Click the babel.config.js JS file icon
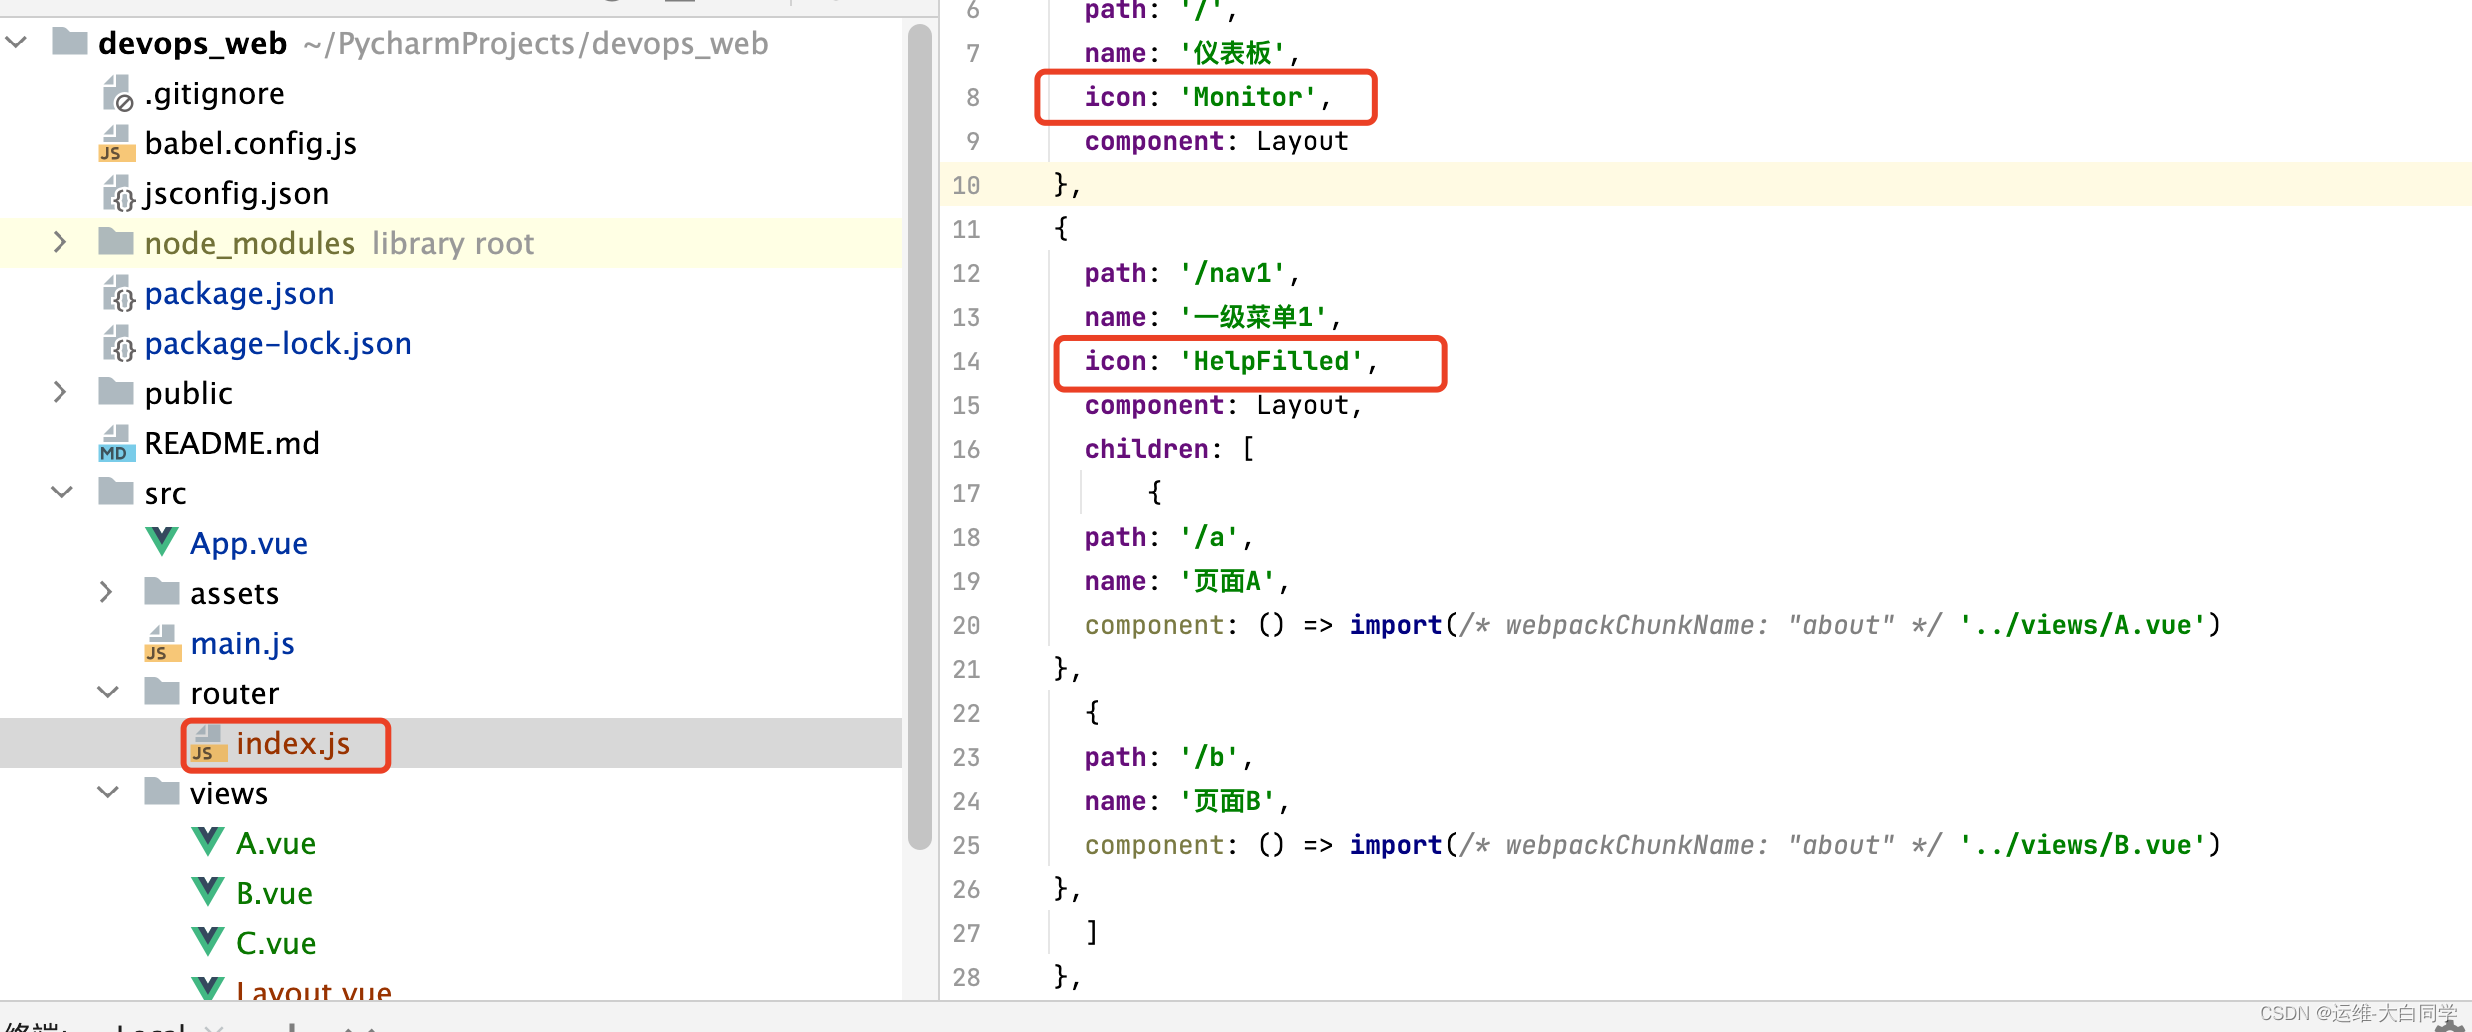 tap(117, 143)
